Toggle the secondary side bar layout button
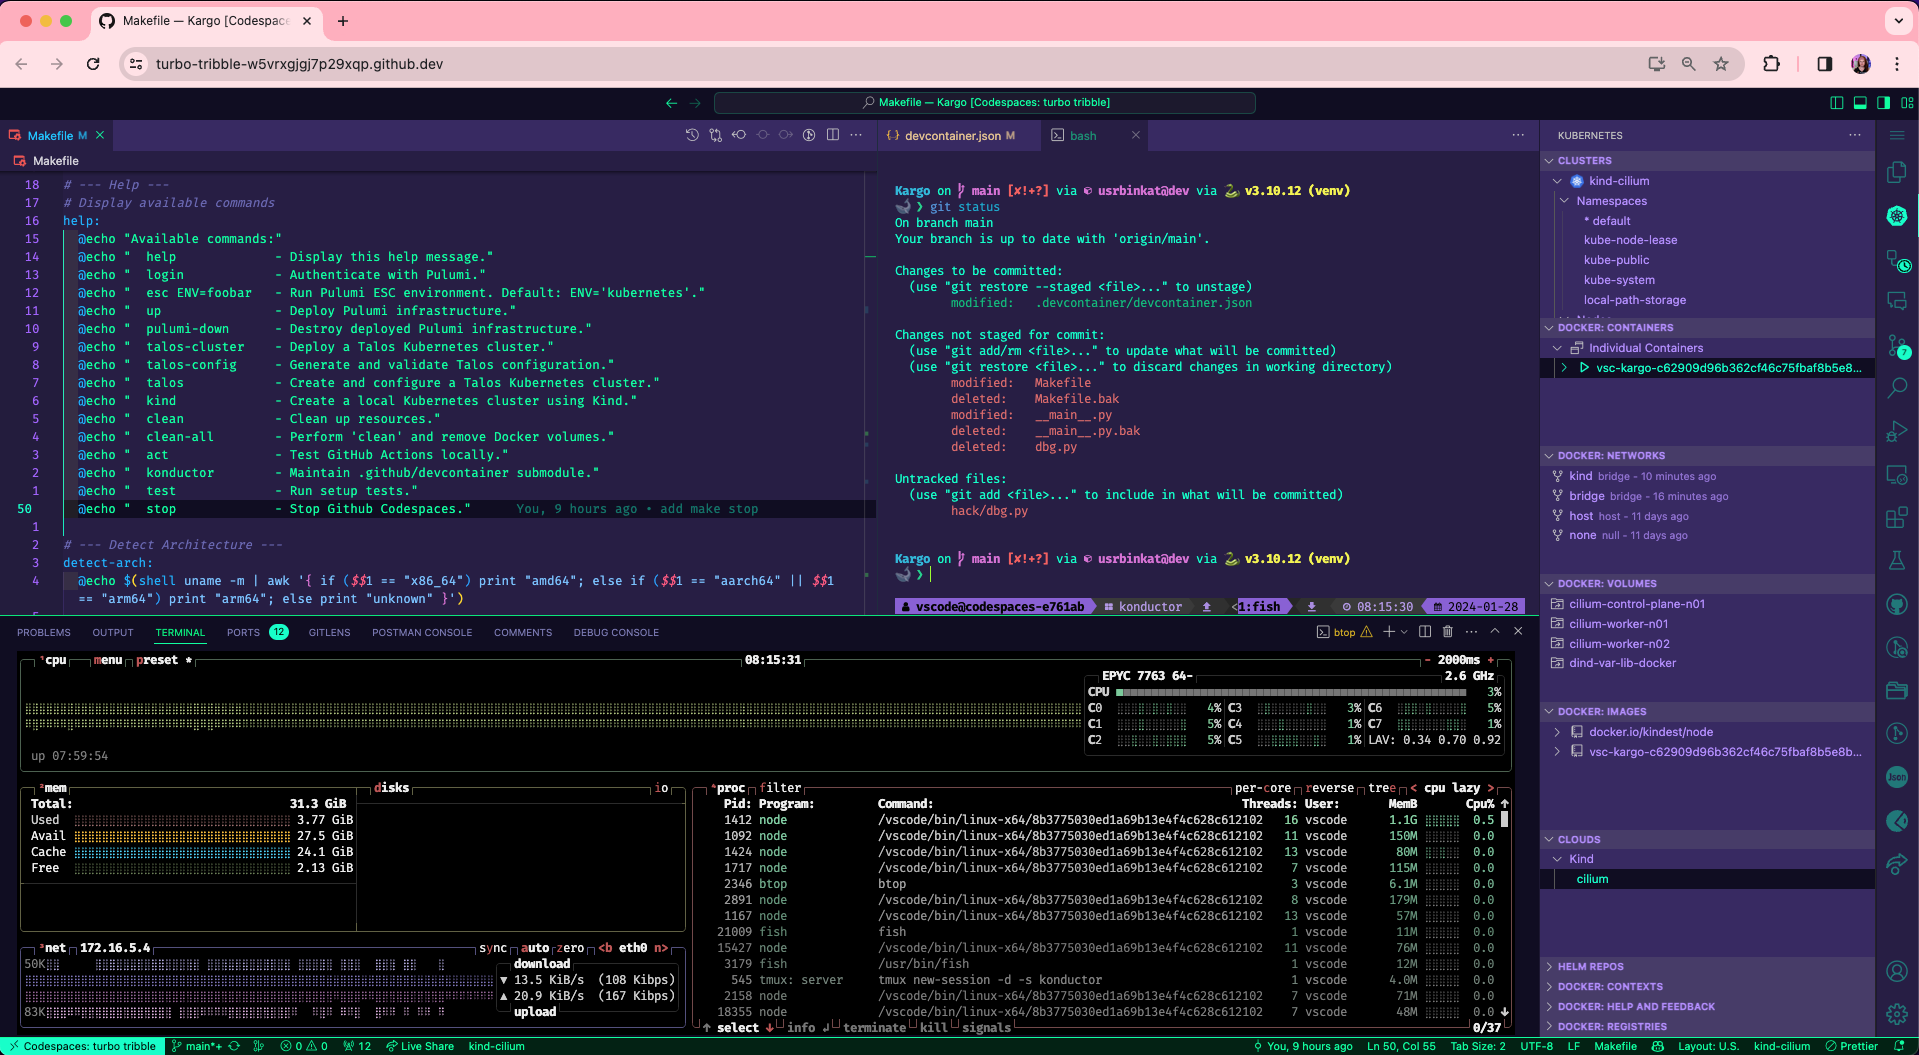The height and width of the screenshot is (1055, 1919). pos(1883,102)
